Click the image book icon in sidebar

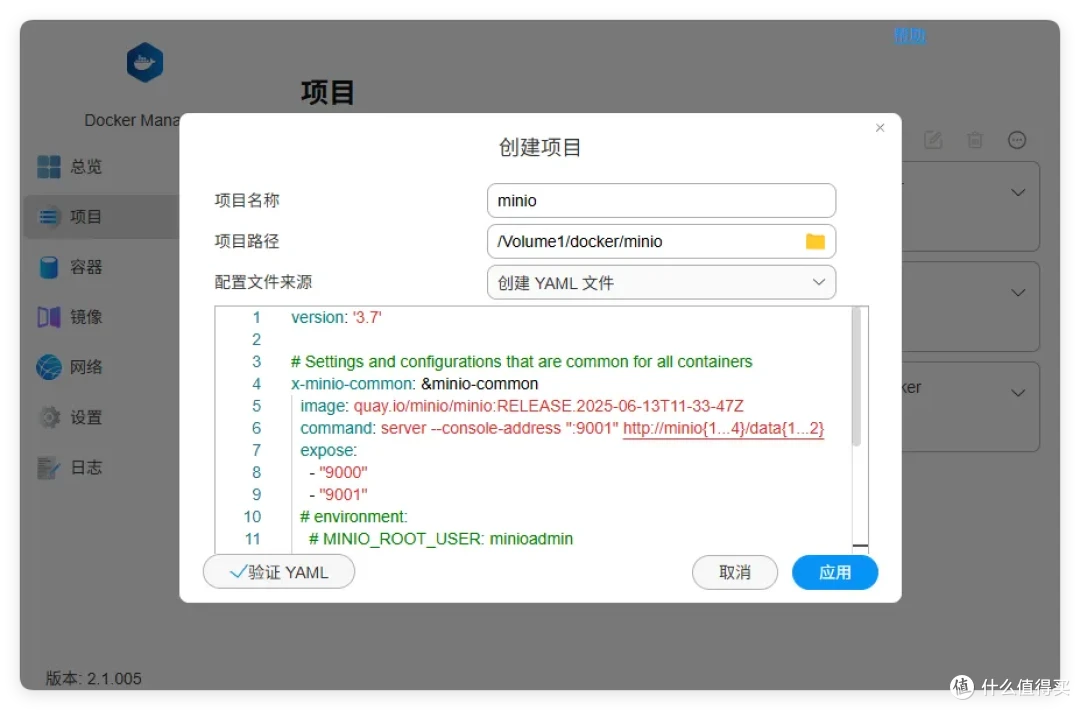[x=49, y=317]
